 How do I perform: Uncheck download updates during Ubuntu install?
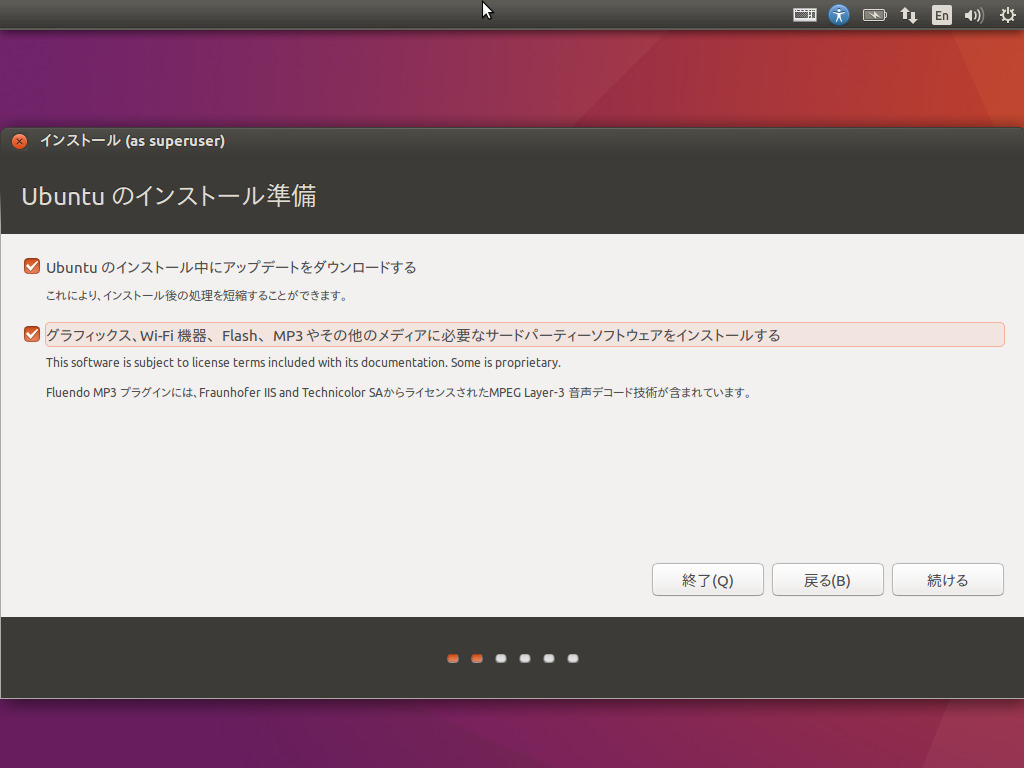[32, 266]
